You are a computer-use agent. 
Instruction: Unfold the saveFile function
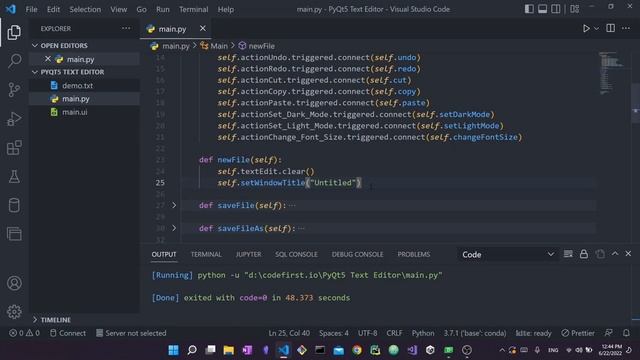click(174, 205)
